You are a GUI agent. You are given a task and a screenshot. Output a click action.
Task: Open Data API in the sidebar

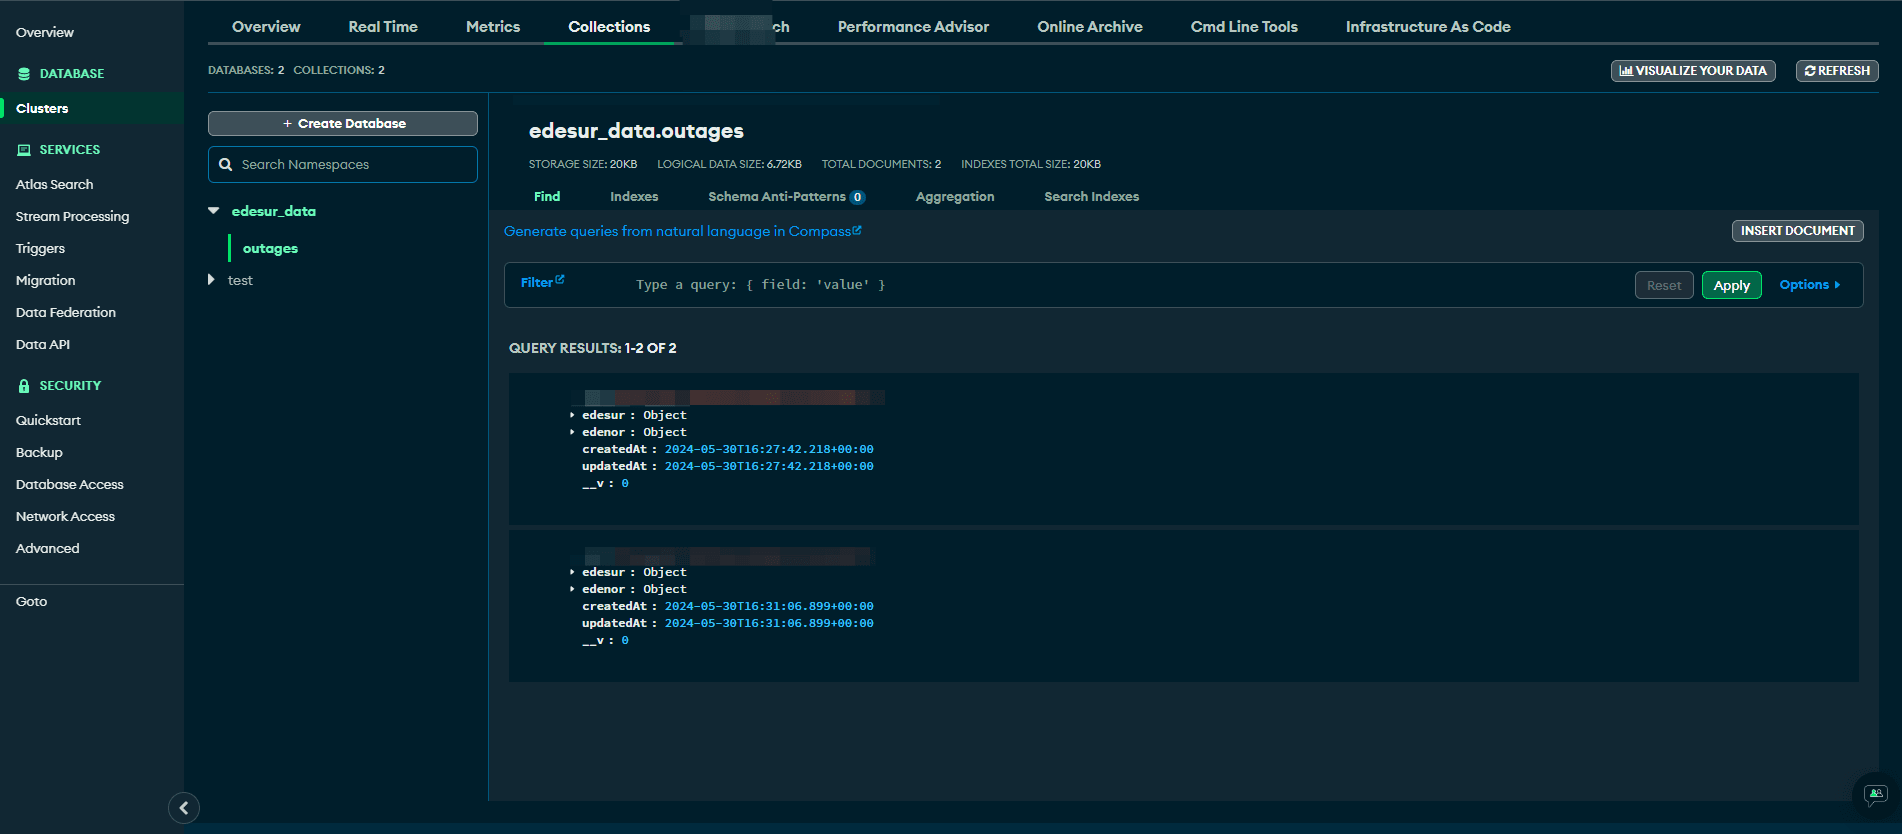click(x=43, y=345)
